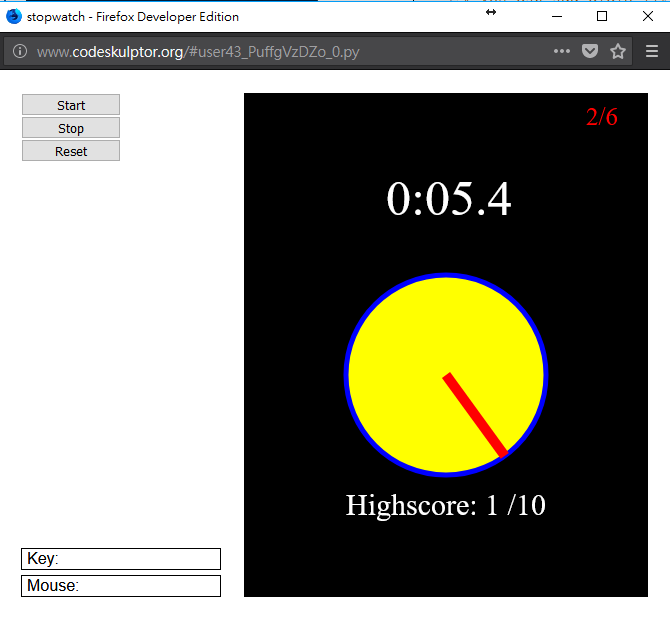Maximize the Firefox window

point(602,16)
